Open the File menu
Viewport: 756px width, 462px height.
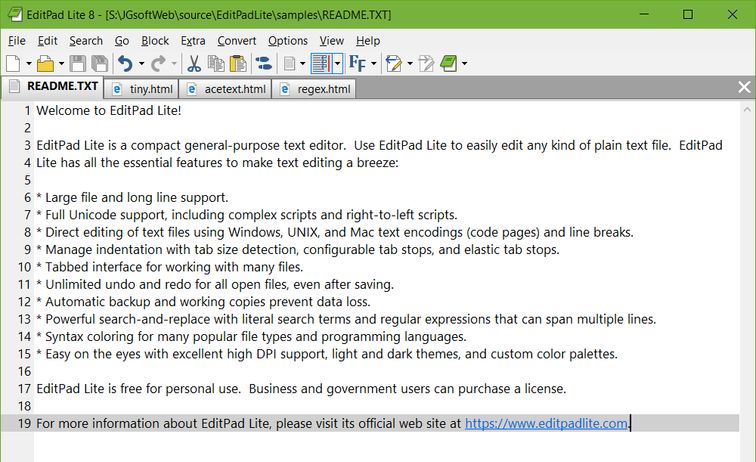point(17,41)
